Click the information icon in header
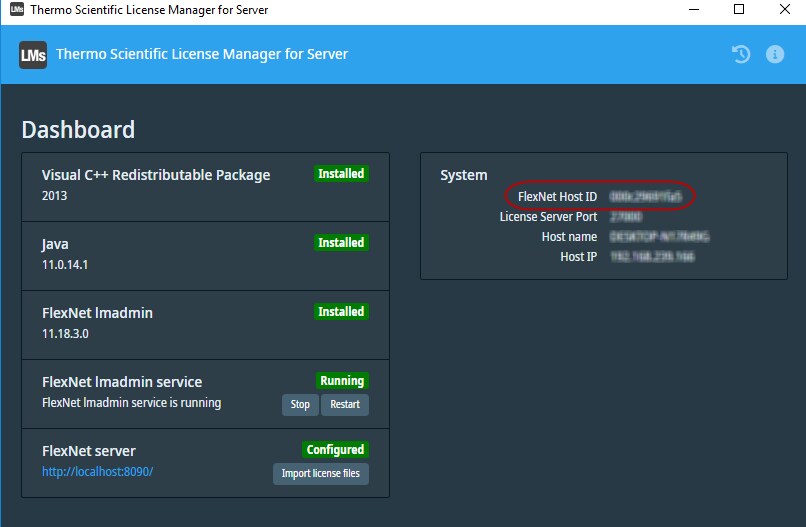The width and height of the screenshot is (806, 527). tap(775, 54)
